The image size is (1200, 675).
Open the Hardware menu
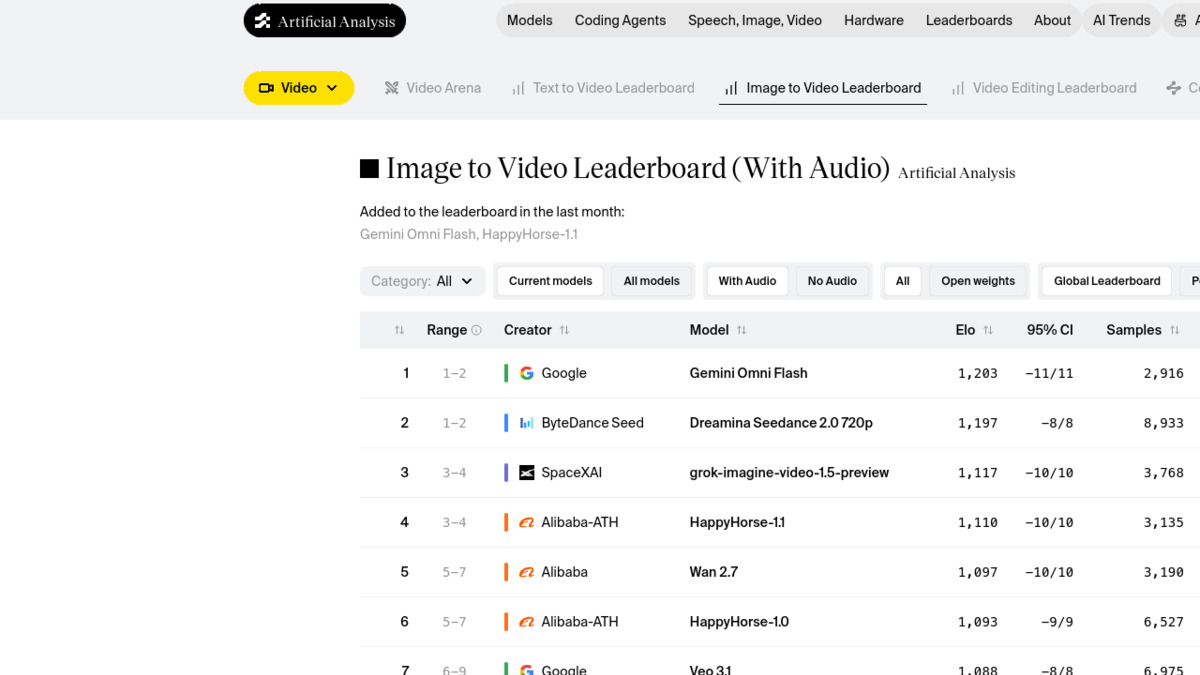874,20
